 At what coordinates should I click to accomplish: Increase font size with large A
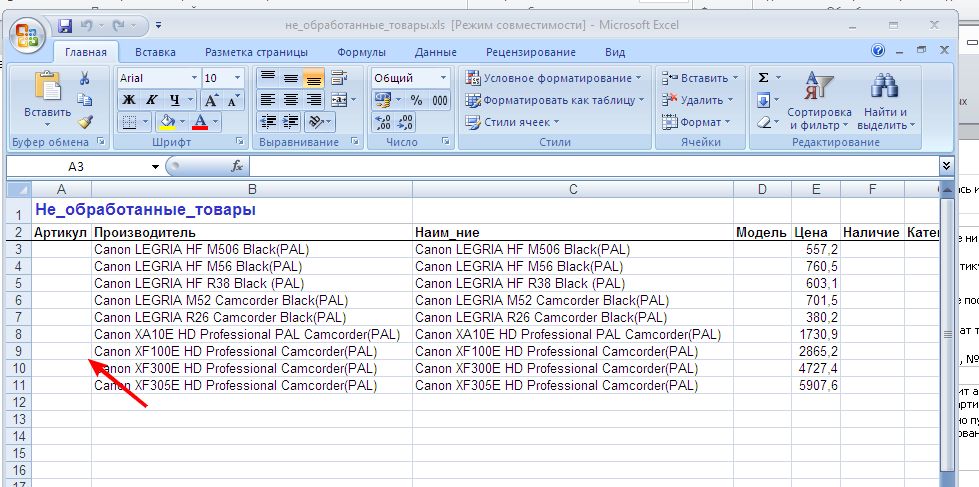211,100
